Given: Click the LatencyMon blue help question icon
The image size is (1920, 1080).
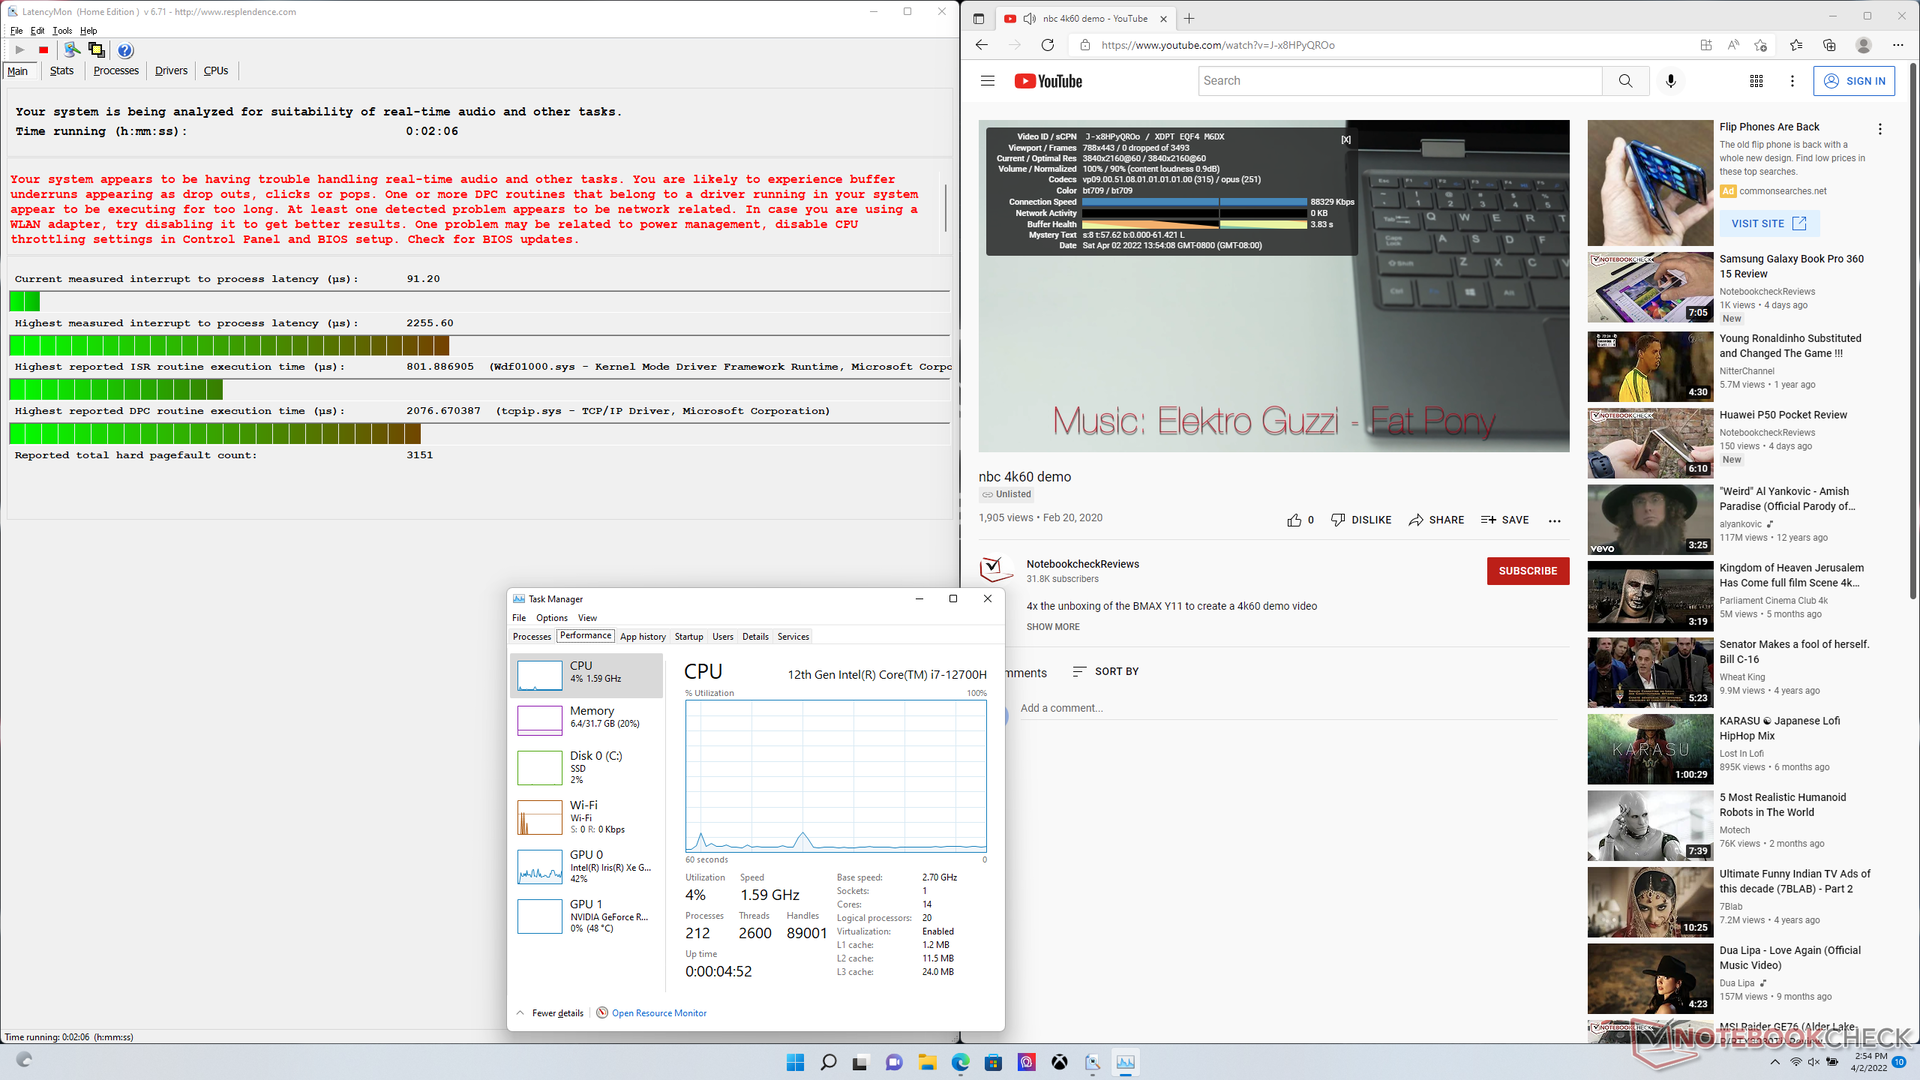Looking at the screenshot, I should pos(125,50).
